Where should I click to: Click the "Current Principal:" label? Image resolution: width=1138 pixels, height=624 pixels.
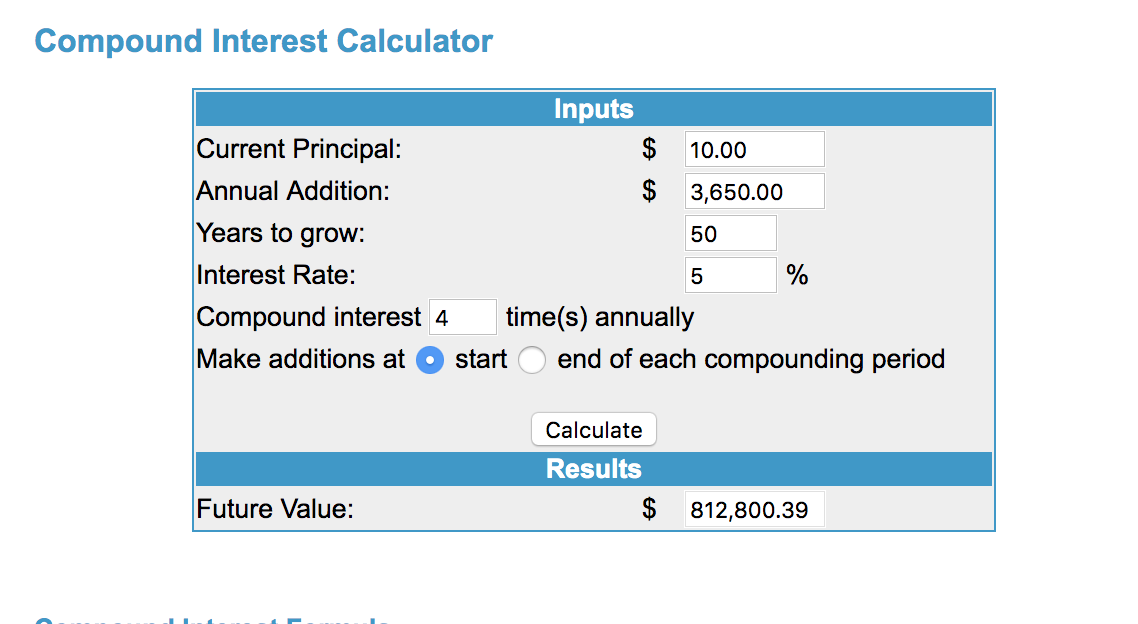click(x=298, y=150)
